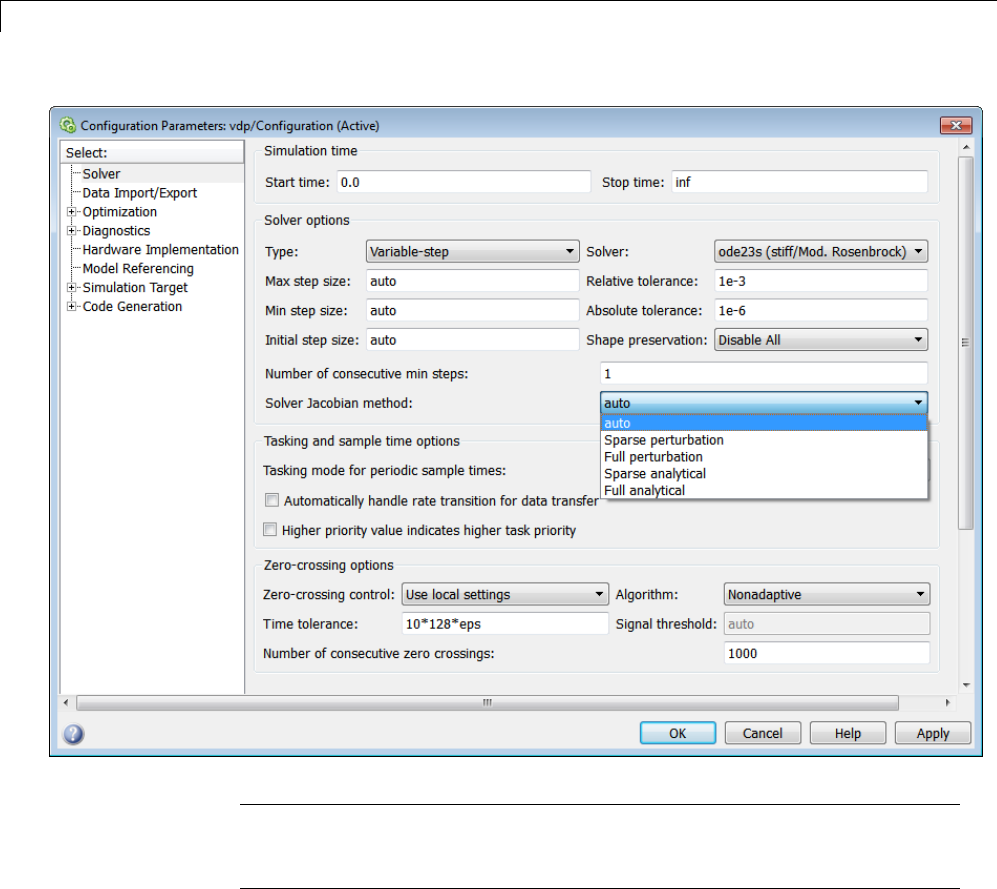Click Number of consecutive zero crossings field
The height and width of the screenshot is (889, 997).
[x=827, y=653]
